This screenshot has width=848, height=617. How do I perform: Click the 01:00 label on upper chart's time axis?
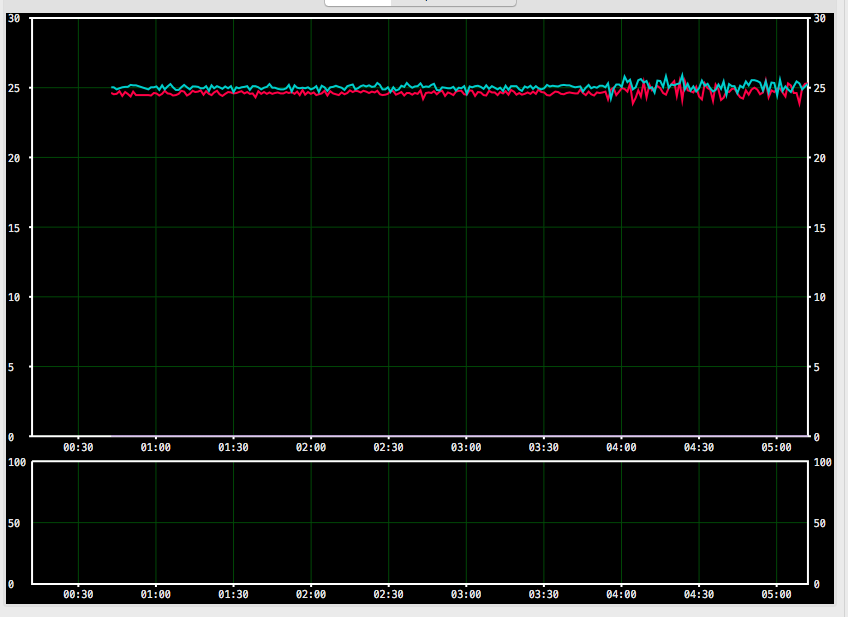pos(155,448)
